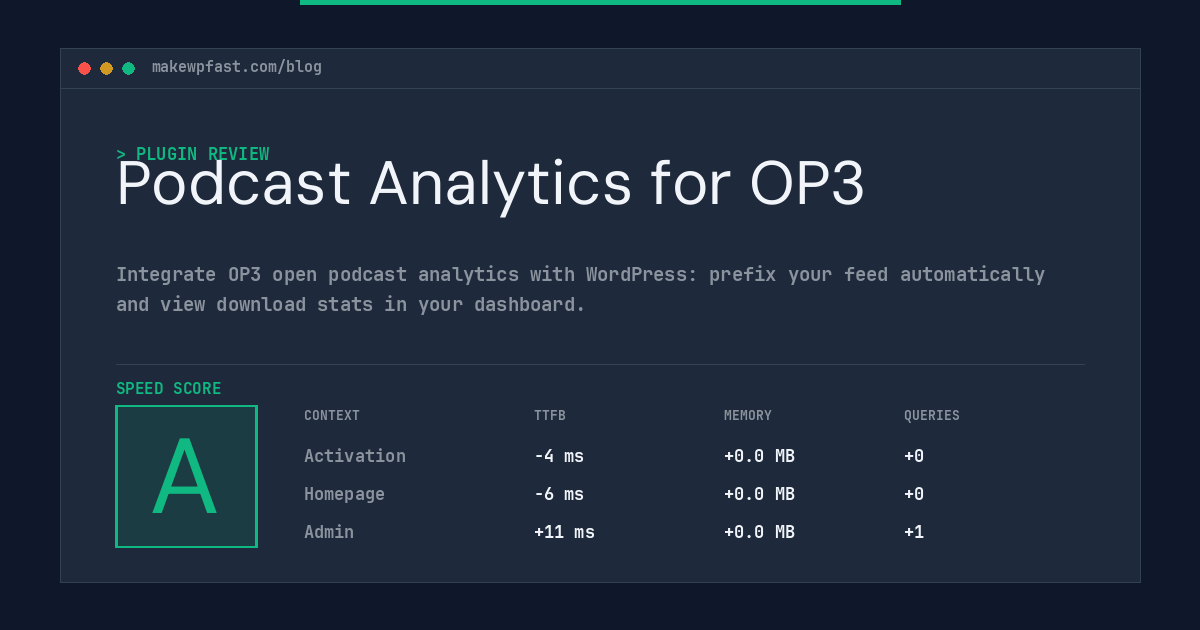Click the QUERIES column header
This screenshot has height=630, width=1200.
pyautogui.click(x=932, y=416)
